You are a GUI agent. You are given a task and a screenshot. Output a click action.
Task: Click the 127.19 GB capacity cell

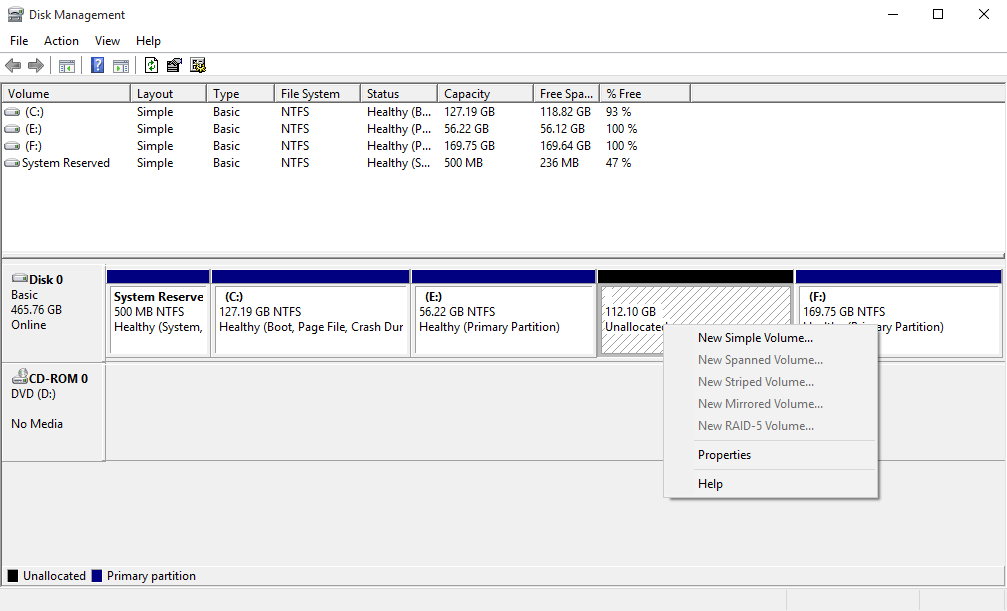469,112
